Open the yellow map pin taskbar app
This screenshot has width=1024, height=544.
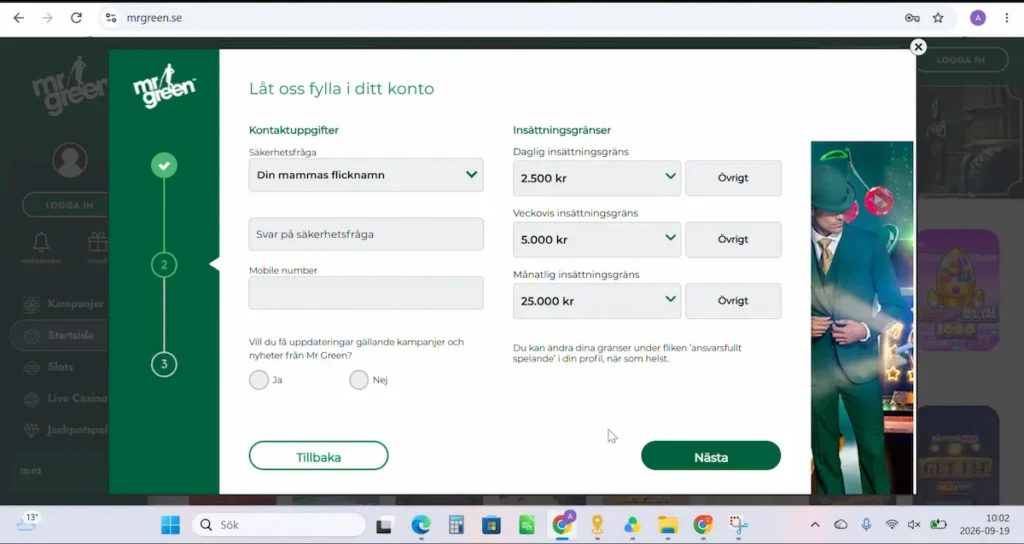coord(597,525)
